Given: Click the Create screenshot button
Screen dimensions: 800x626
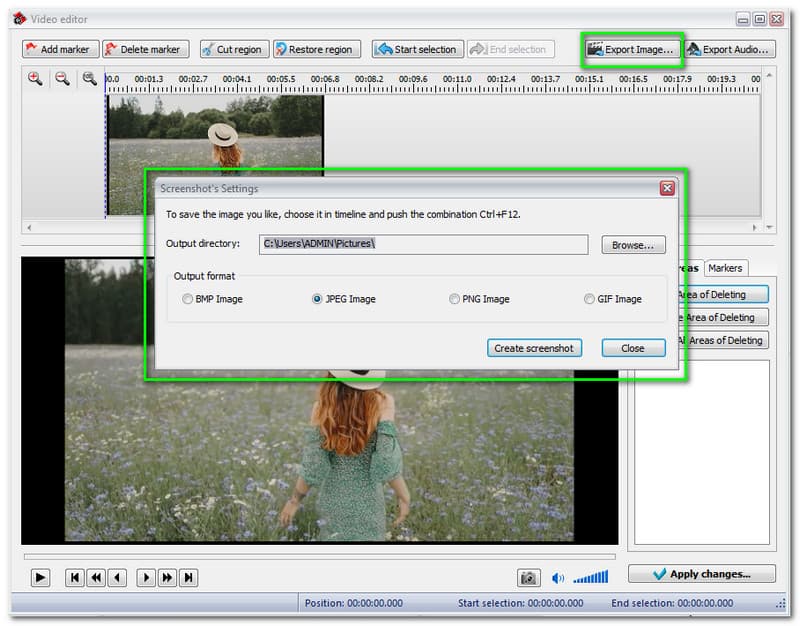Looking at the screenshot, I should (534, 348).
